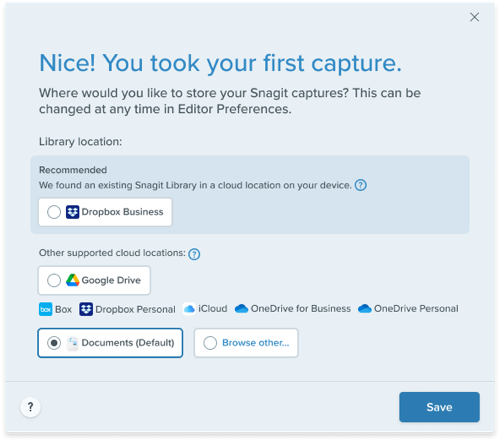500x441 pixels.
Task: Choose Google Drive radio button
Action: tap(54, 280)
